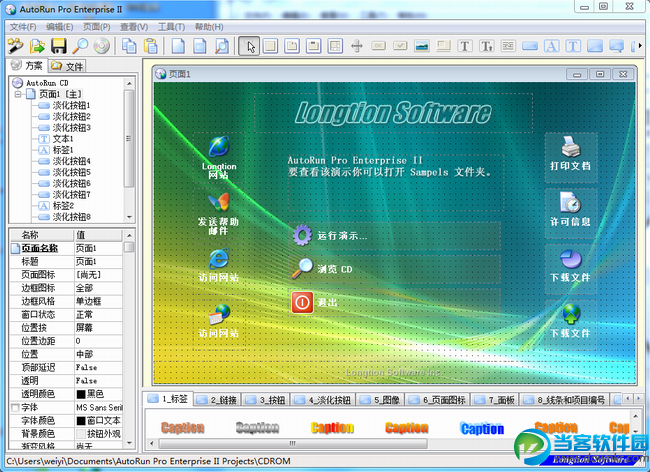Select the OK button object tool
Screen dimensions: 650x472
click(x=378, y=46)
